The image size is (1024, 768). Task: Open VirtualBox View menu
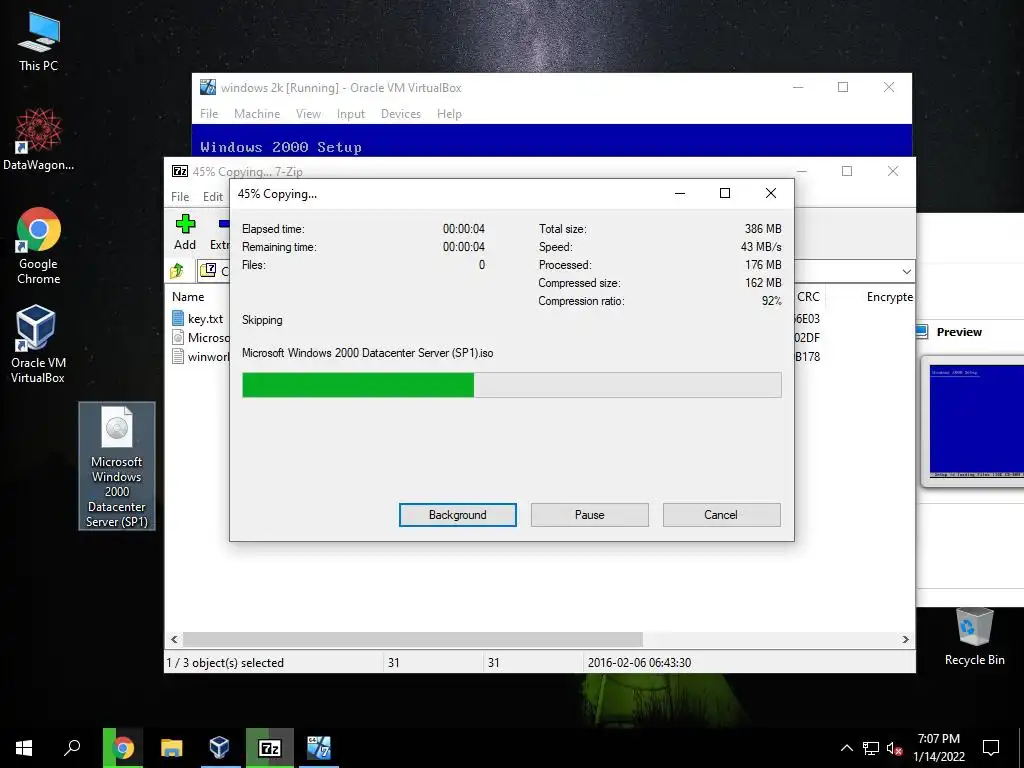coord(308,114)
